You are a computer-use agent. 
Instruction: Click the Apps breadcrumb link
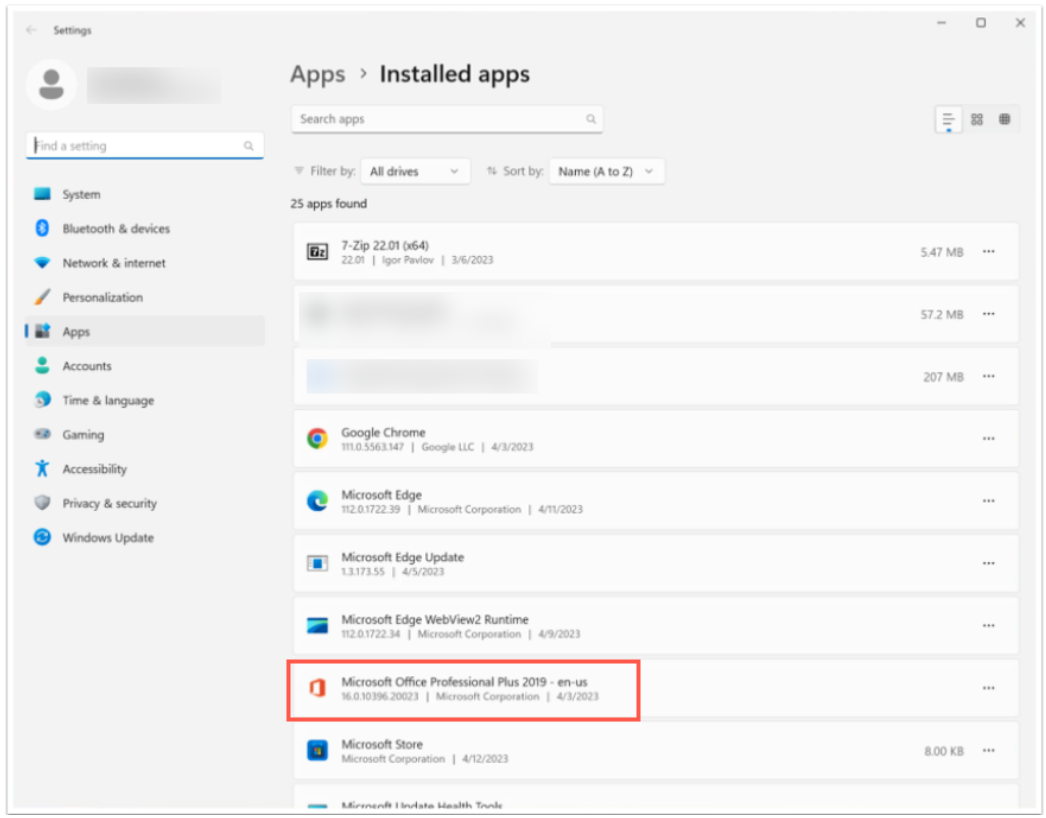click(317, 75)
